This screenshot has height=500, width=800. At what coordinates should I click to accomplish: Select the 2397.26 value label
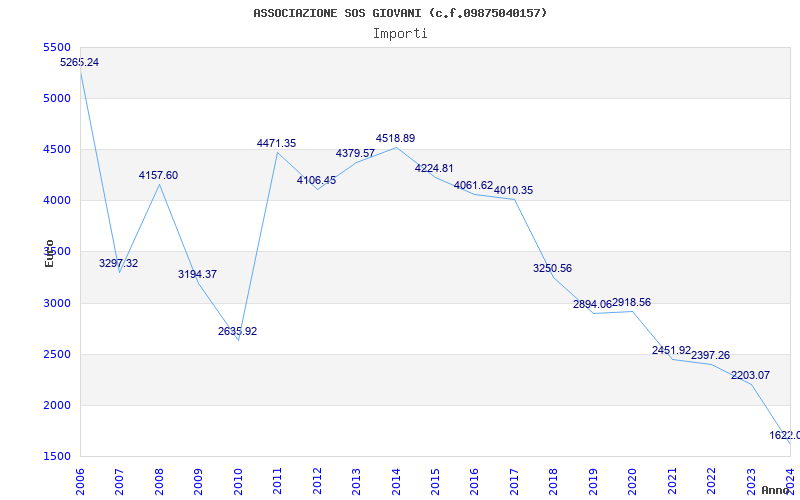click(710, 356)
